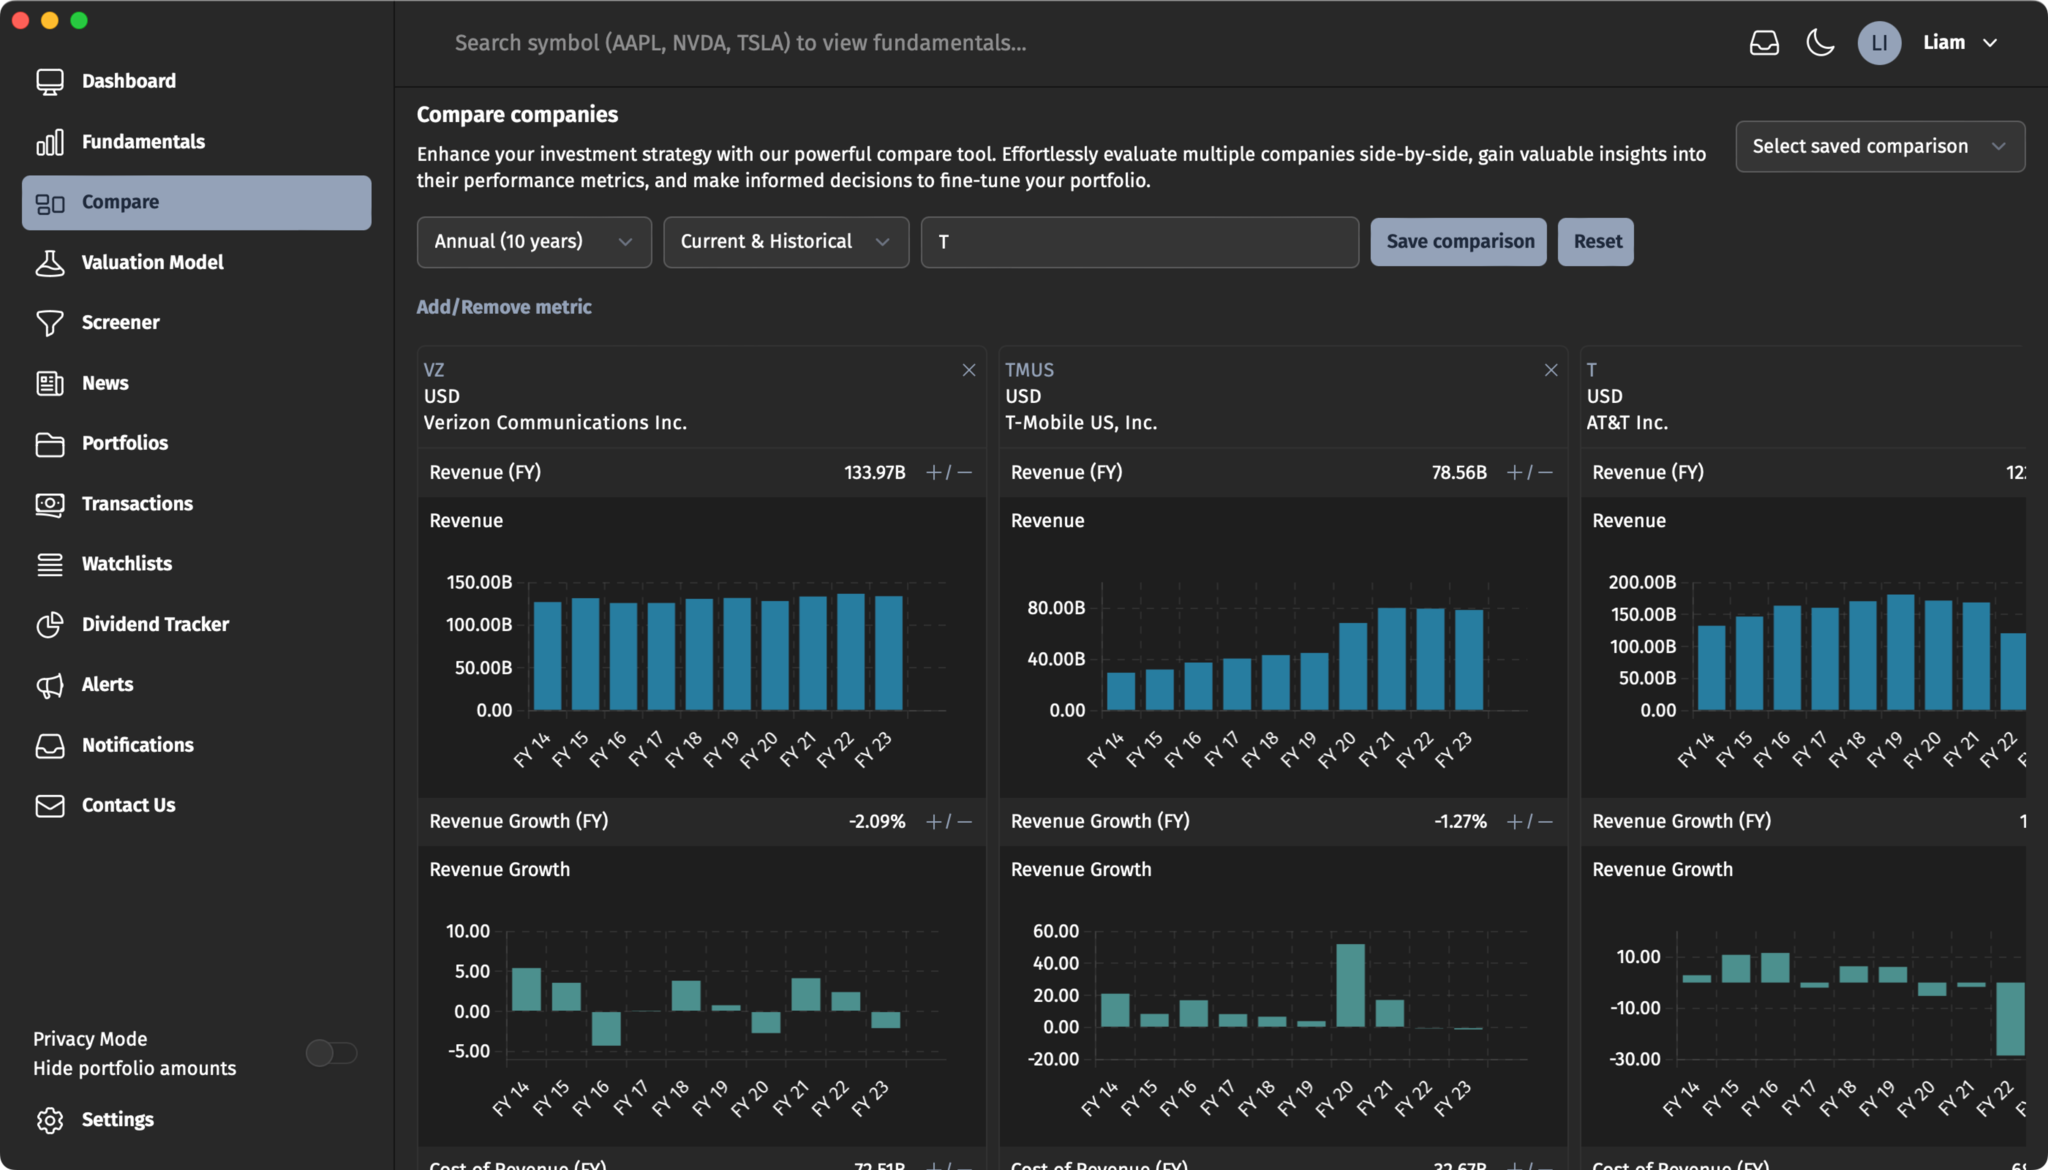The width and height of the screenshot is (2048, 1170).
Task: Open the Current & Historical dropdown
Action: tap(786, 242)
